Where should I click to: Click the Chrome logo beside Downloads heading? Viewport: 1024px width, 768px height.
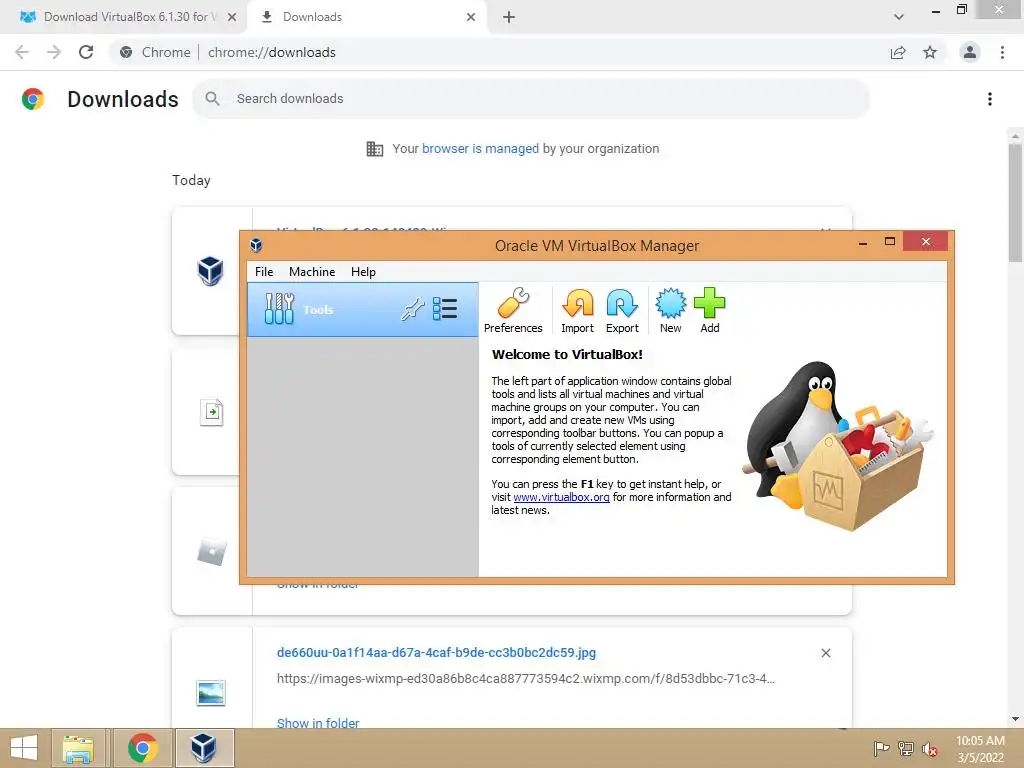coord(33,99)
